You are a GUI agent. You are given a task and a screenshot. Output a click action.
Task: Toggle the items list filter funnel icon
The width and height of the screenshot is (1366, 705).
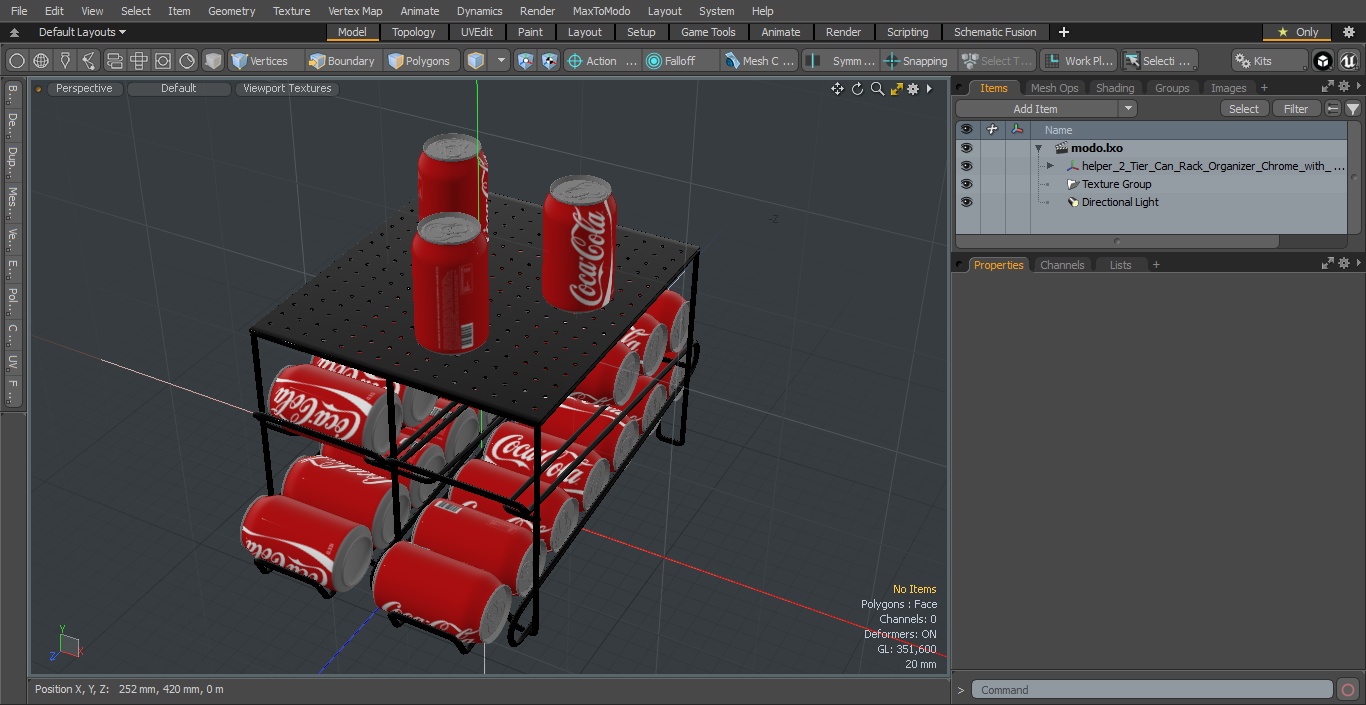pos(1352,109)
